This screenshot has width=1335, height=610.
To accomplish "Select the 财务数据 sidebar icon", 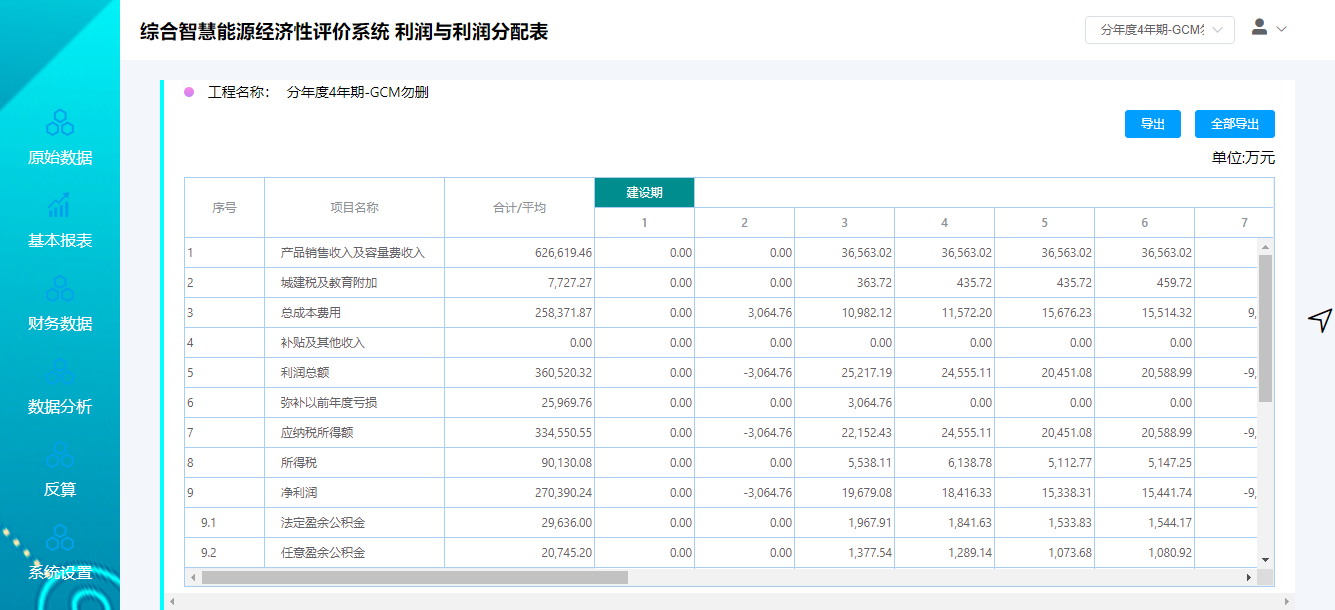I will pyautogui.click(x=60, y=289).
